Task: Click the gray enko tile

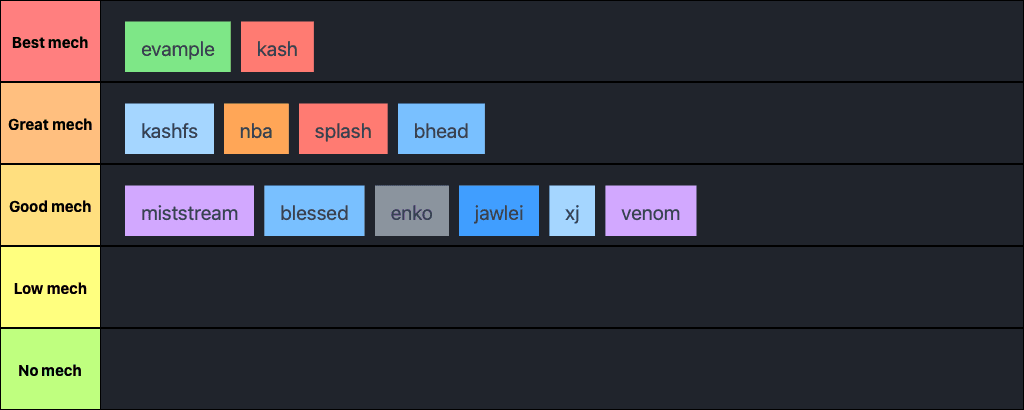Action: pyautogui.click(x=412, y=211)
